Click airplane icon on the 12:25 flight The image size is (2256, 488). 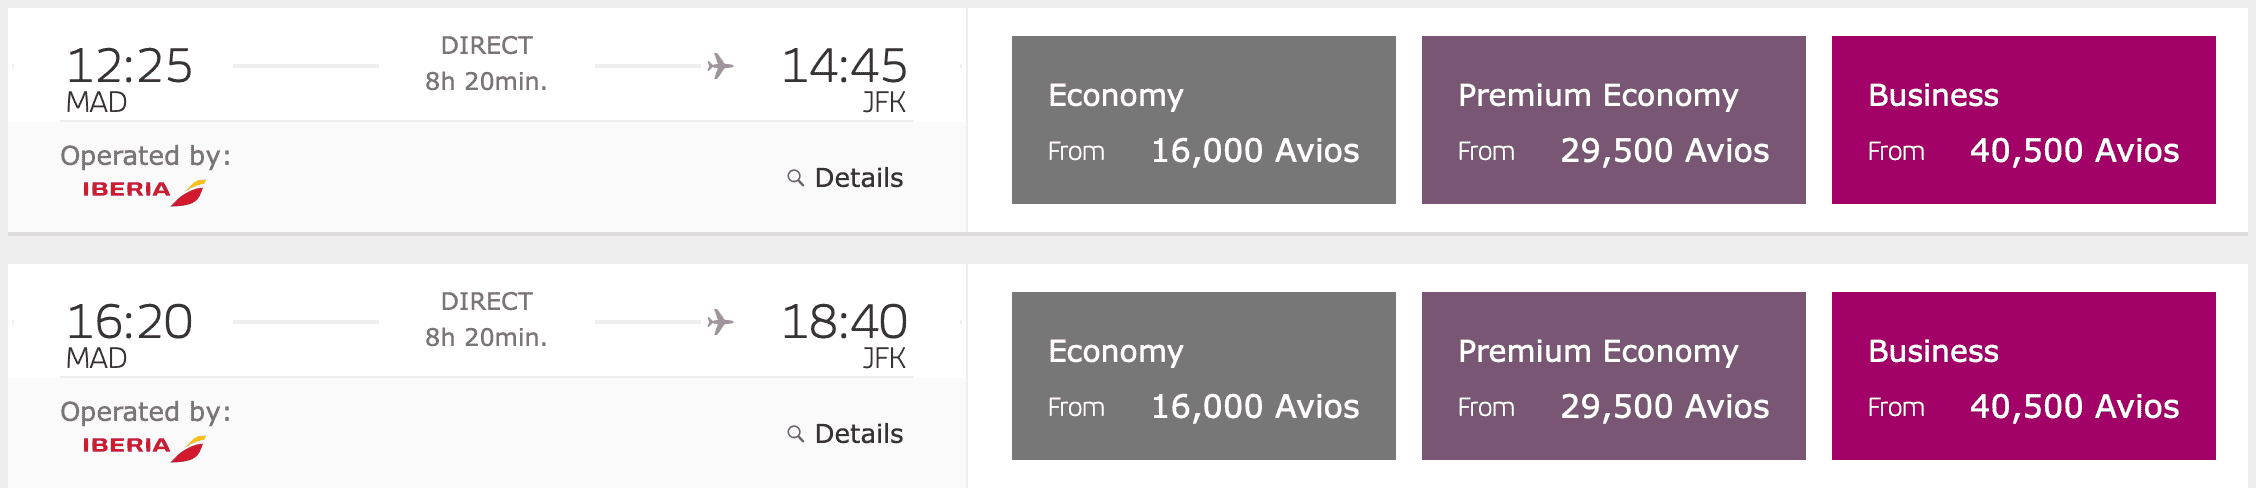click(720, 66)
